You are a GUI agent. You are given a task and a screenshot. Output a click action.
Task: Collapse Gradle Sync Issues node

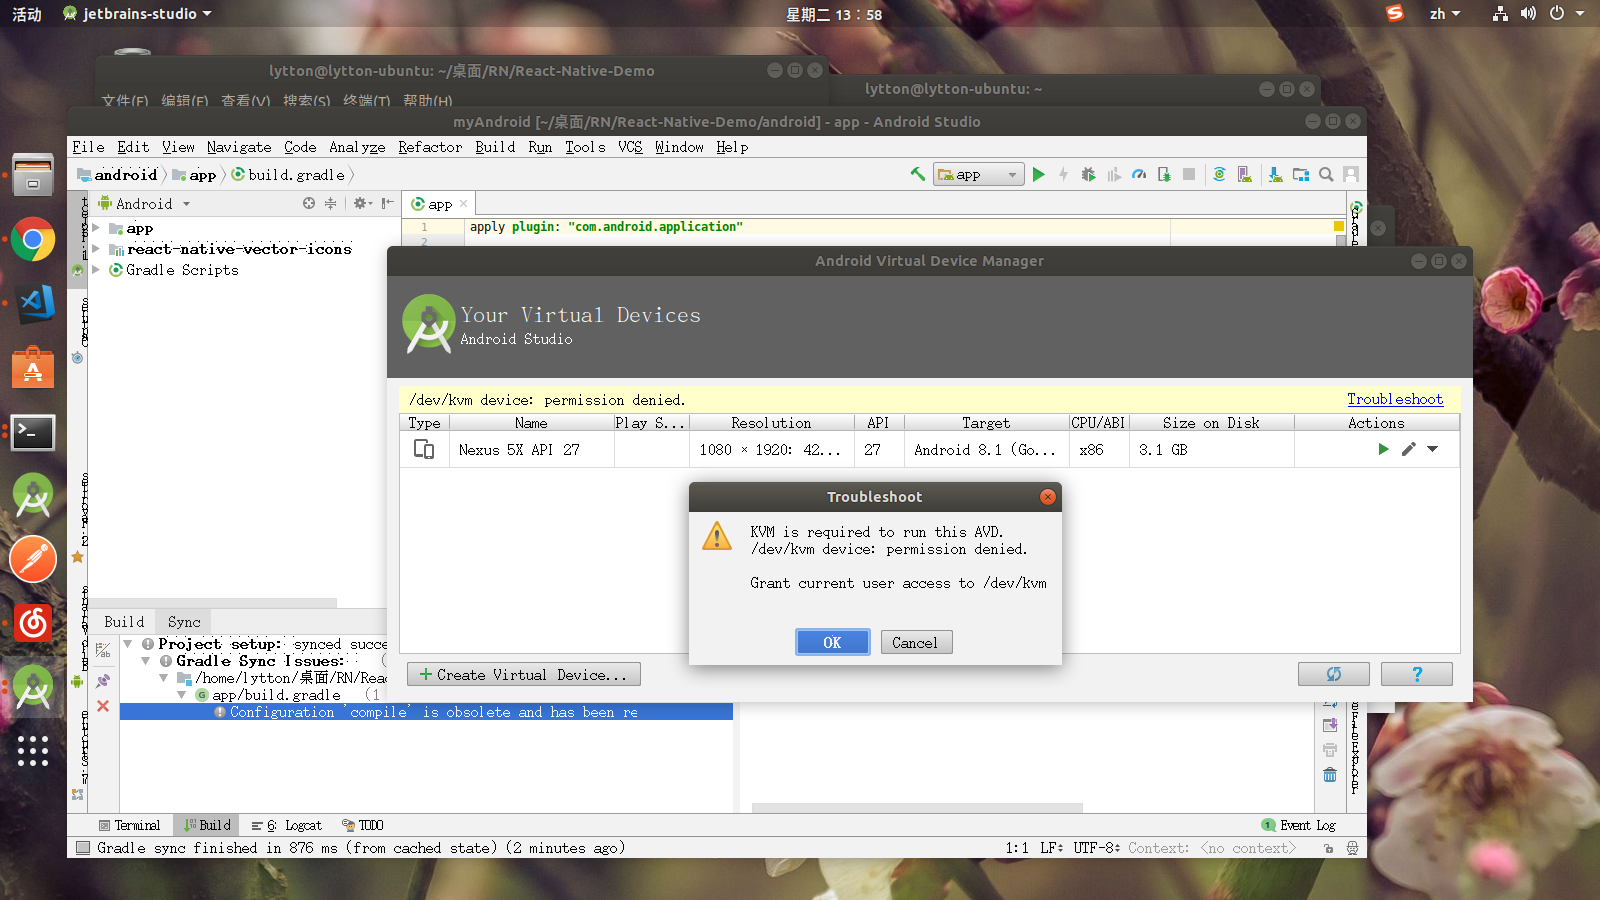click(146, 661)
